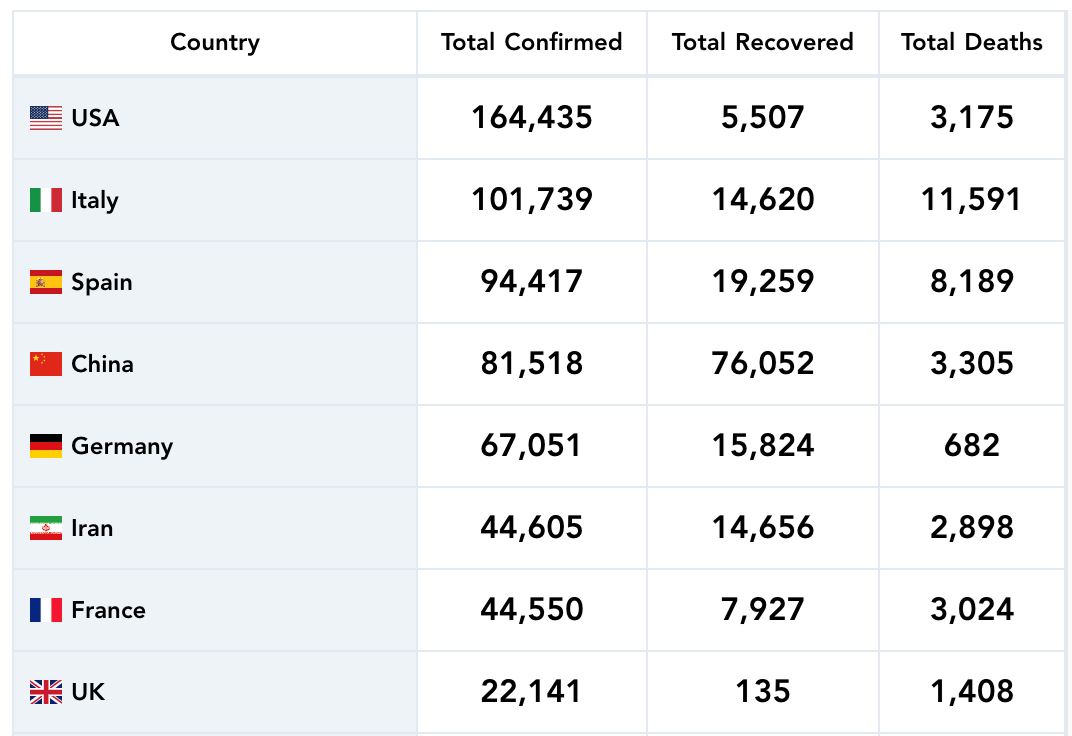Click Spain's confirmed count 94,417

pyautogui.click(x=531, y=282)
